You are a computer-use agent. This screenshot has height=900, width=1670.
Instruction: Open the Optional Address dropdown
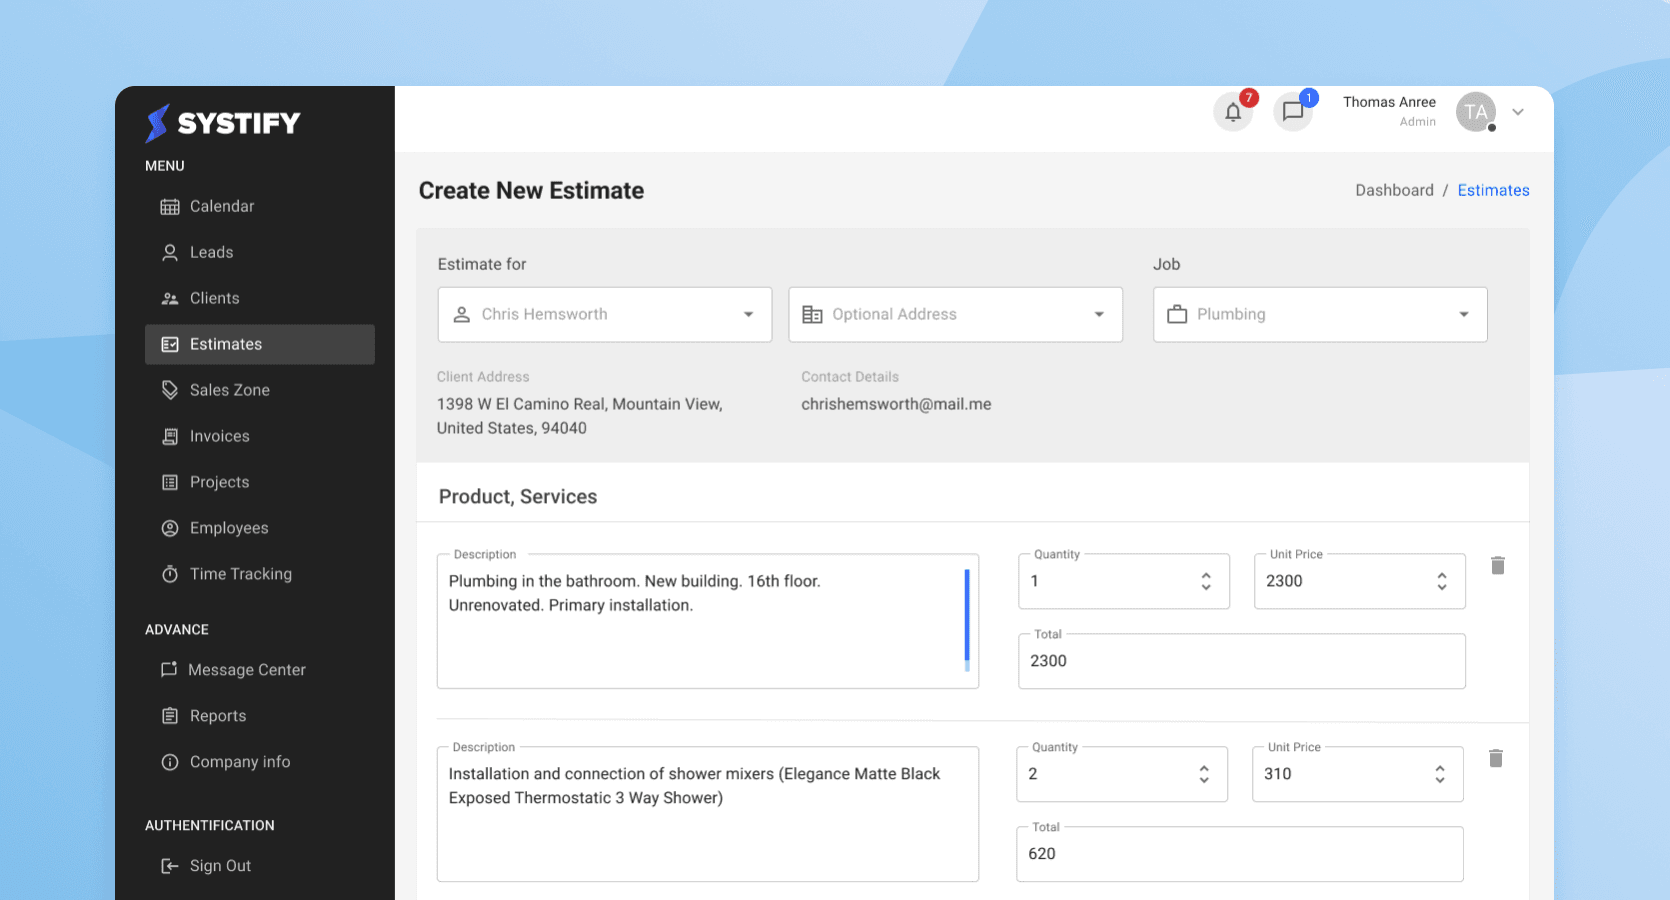point(956,315)
